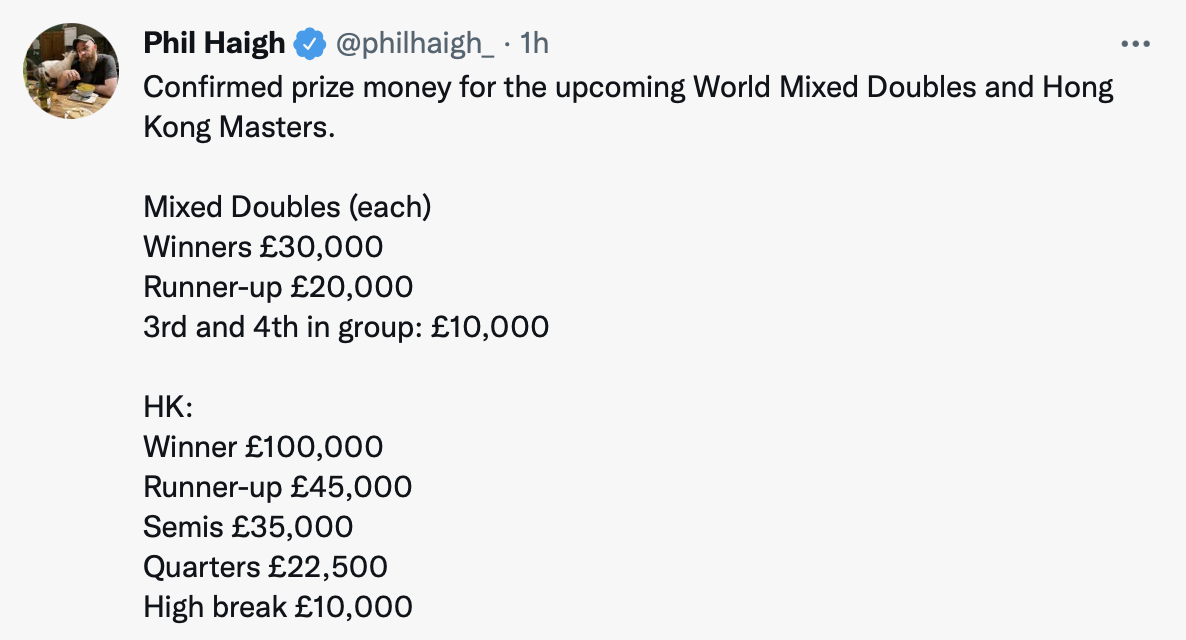Click the blue verified badge
Screen dimensions: 1186x640
tap(309, 43)
